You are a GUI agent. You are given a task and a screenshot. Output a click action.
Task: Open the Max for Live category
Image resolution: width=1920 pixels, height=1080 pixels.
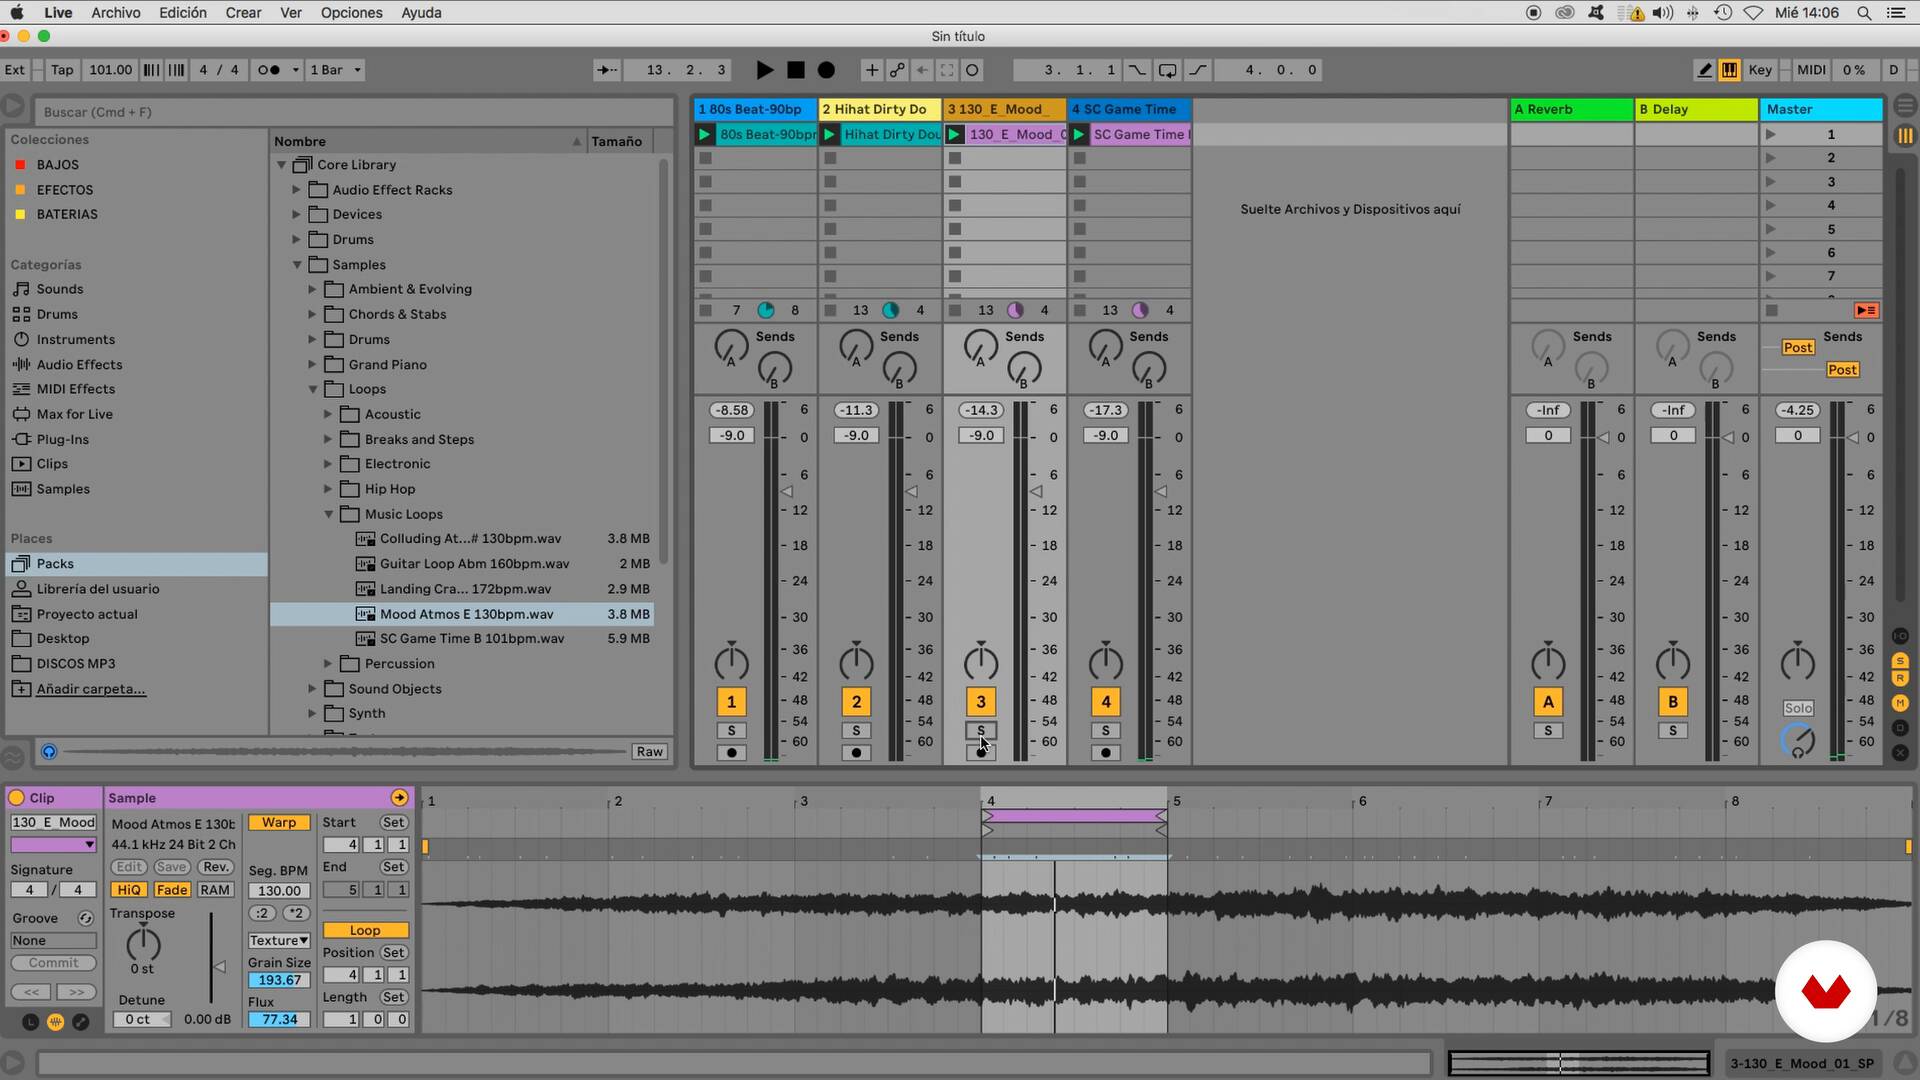[74, 414]
